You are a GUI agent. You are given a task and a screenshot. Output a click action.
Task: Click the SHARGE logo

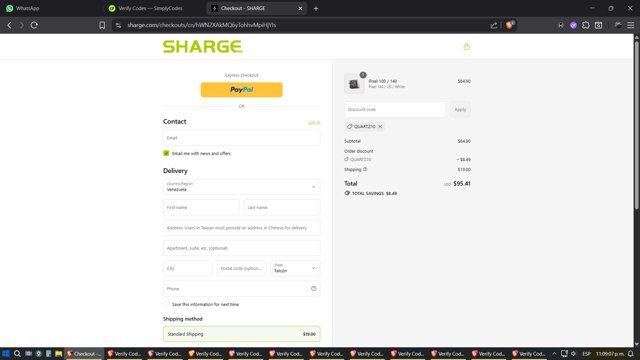(x=202, y=47)
